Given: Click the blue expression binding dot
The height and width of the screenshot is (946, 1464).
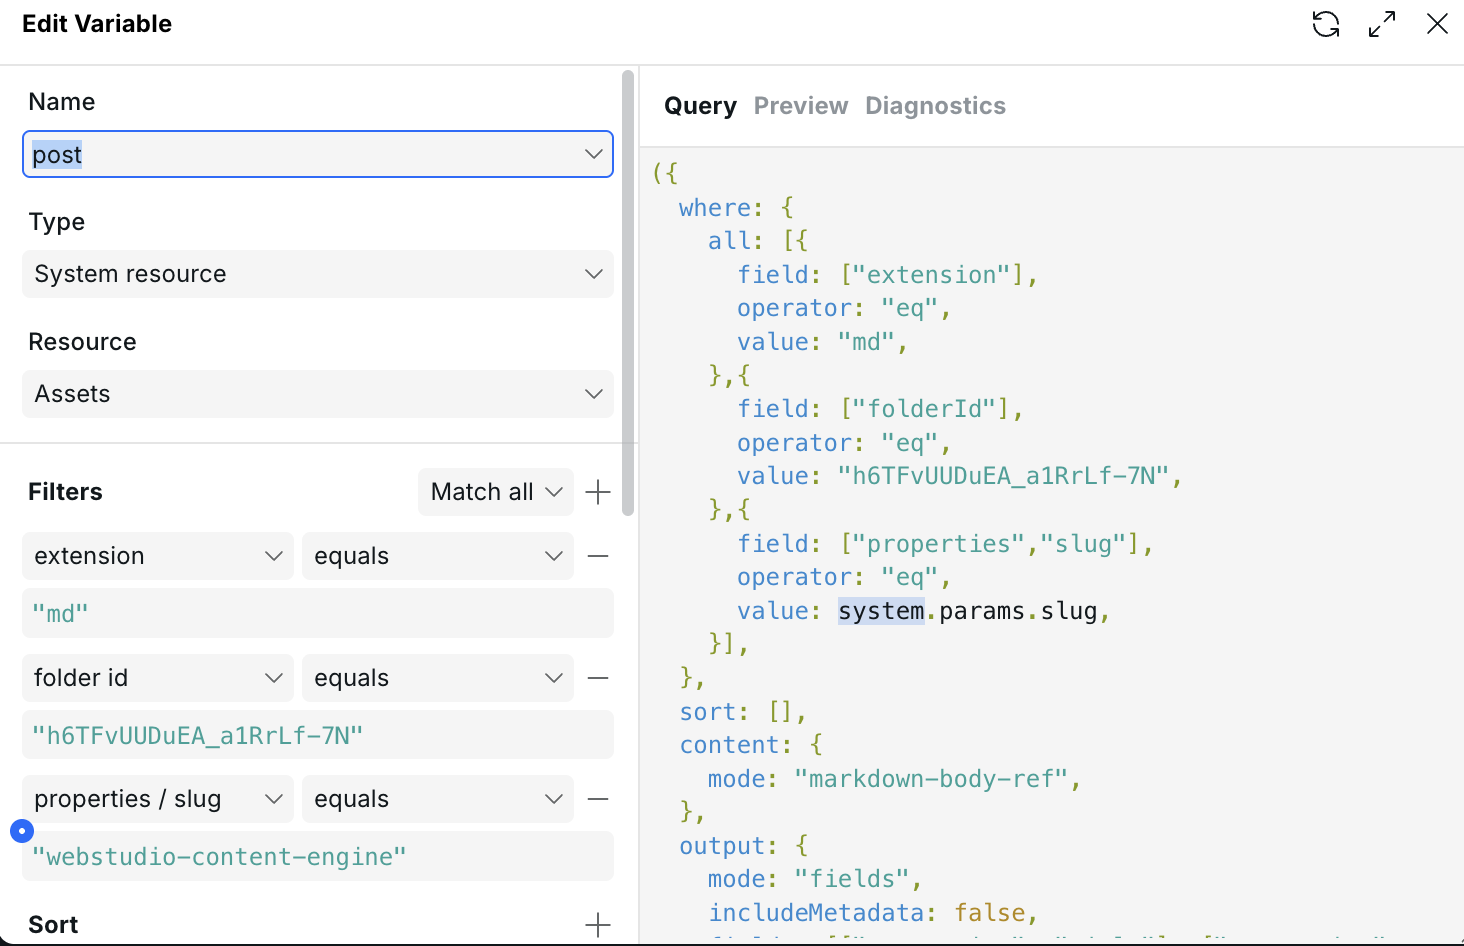Looking at the screenshot, I should pyautogui.click(x=22, y=831).
